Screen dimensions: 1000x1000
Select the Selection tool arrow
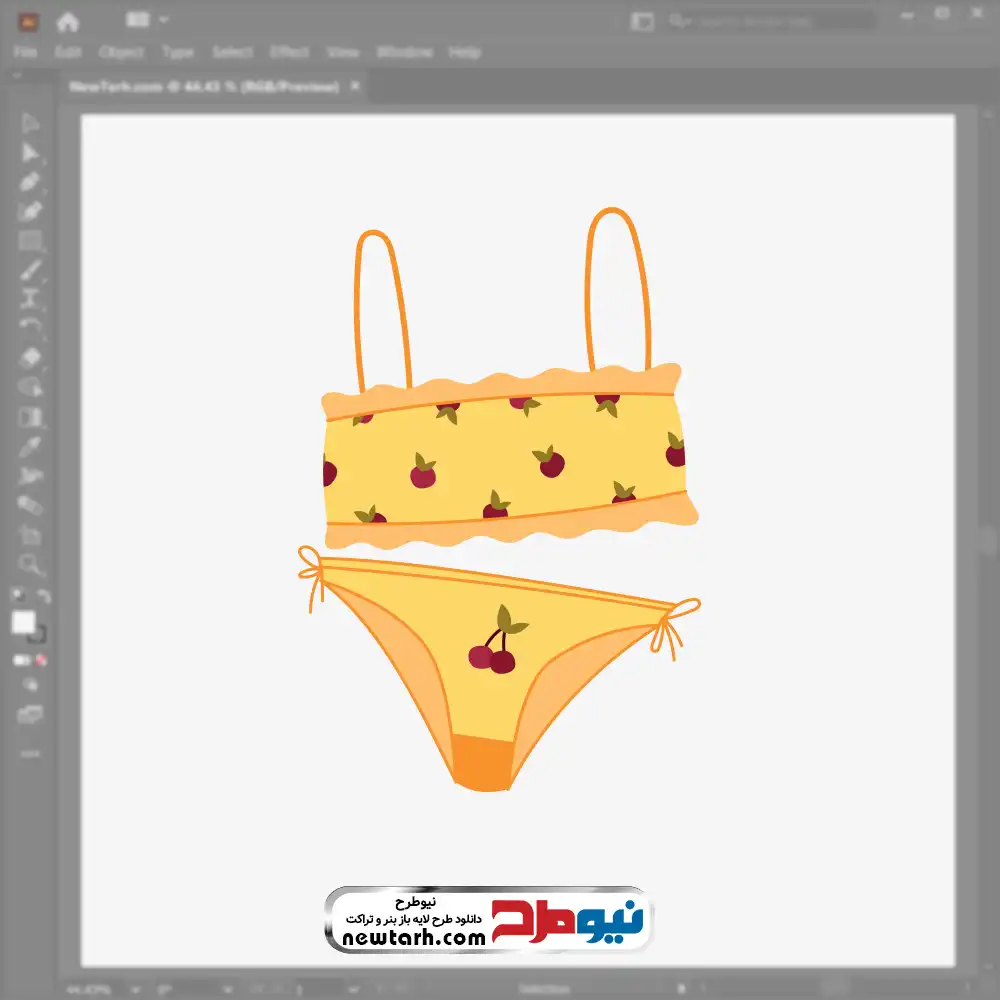pos(30,124)
